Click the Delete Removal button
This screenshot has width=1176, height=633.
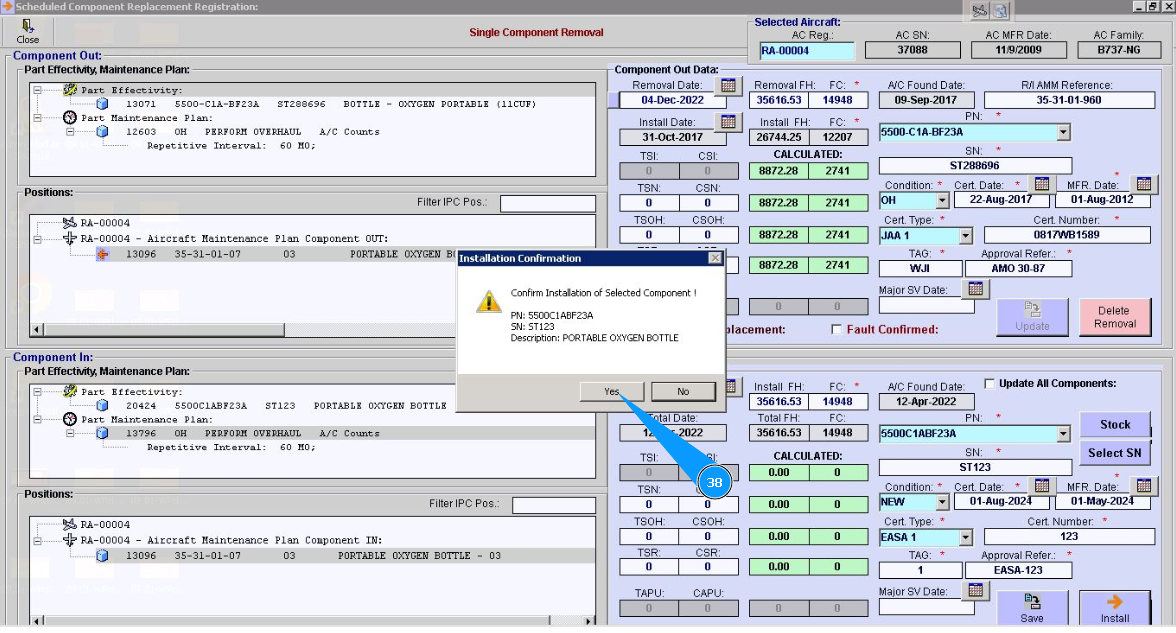(1114, 317)
